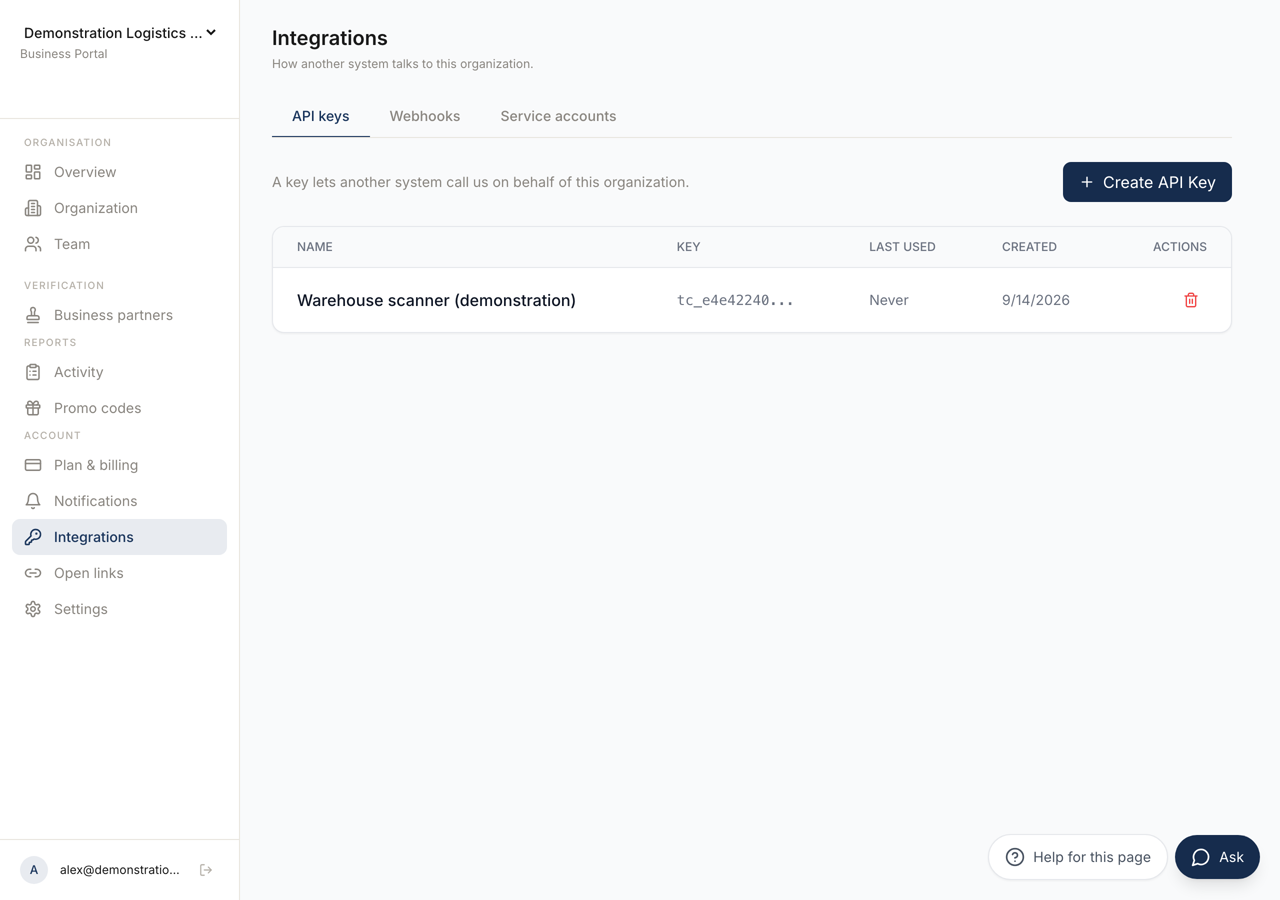Open Plan & billing in the sidebar
Image resolution: width=1280 pixels, height=900 pixels.
tap(120, 465)
